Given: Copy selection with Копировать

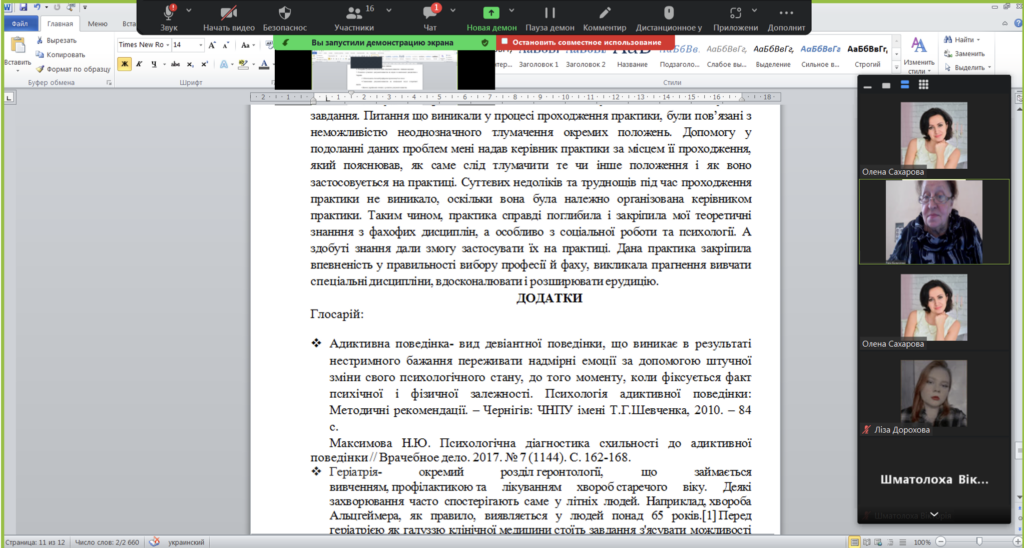Looking at the screenshot, I should tap(60, 55).
